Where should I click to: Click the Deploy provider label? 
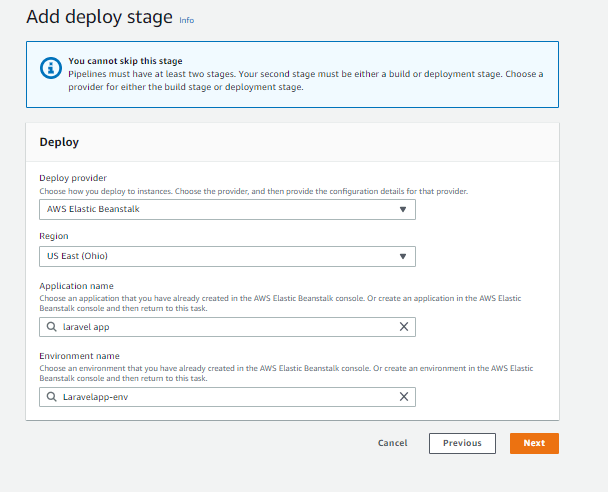coord(73,178)
